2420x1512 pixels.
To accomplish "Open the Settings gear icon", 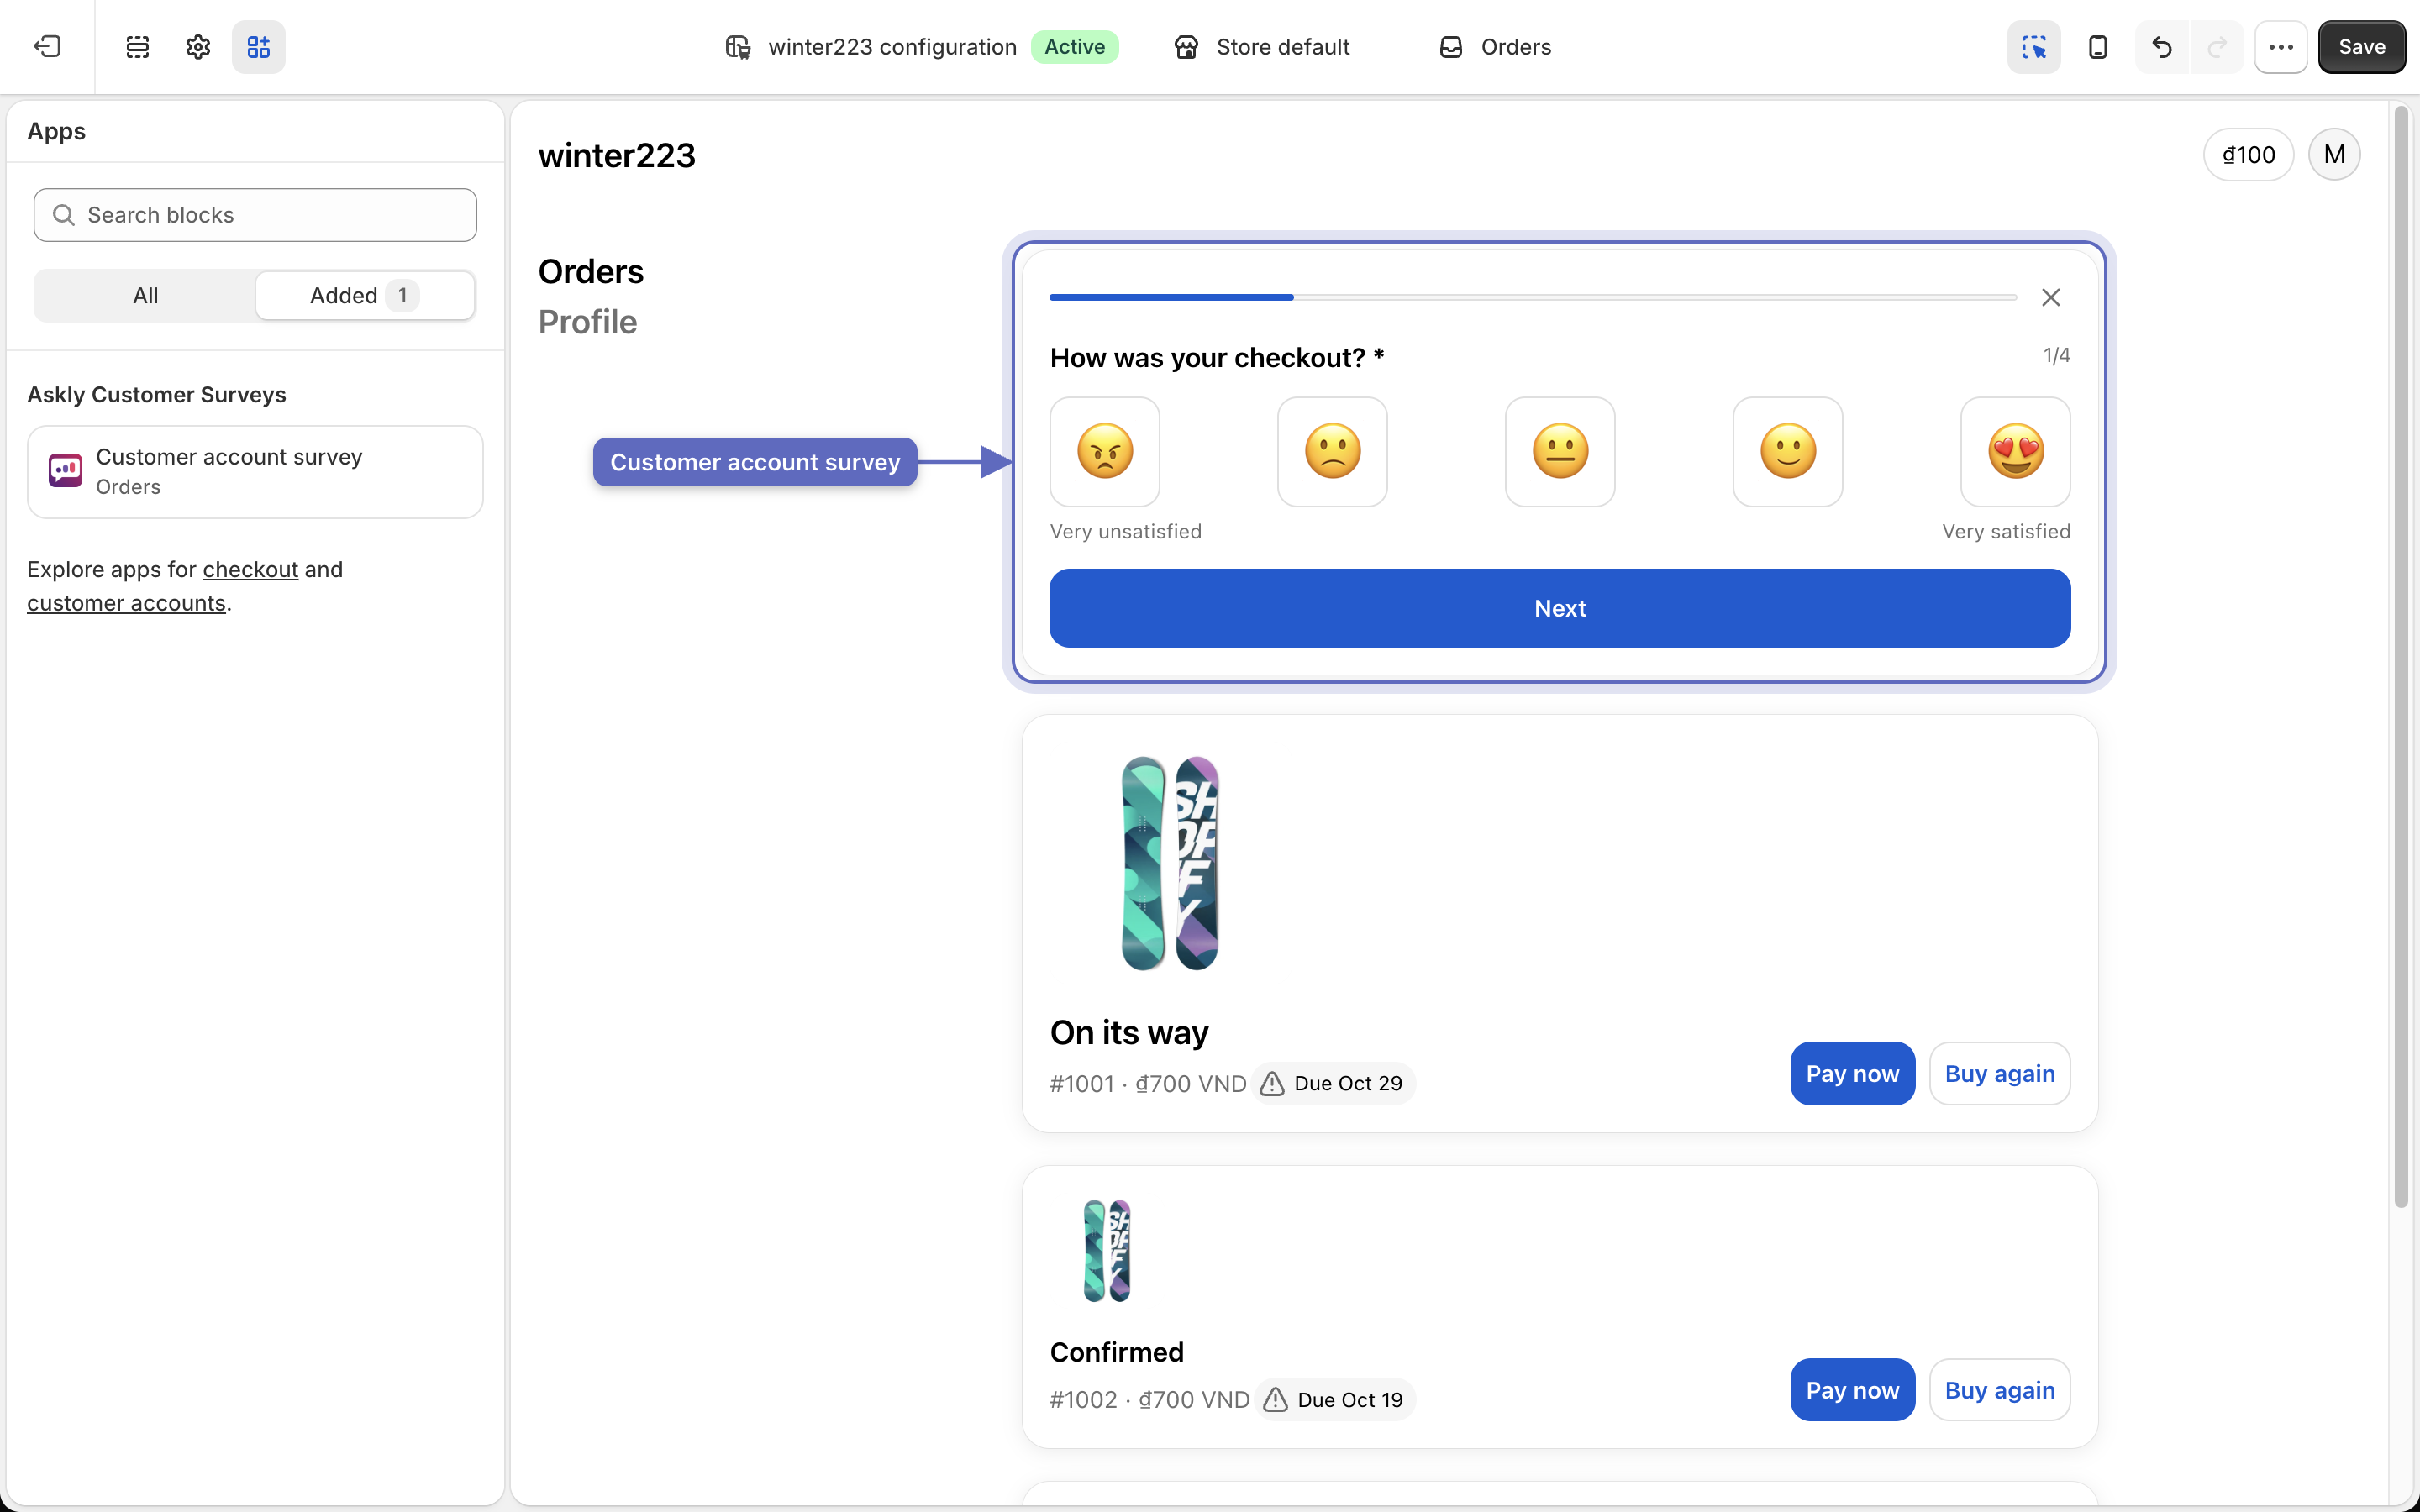I will click(x=198, y=47).
